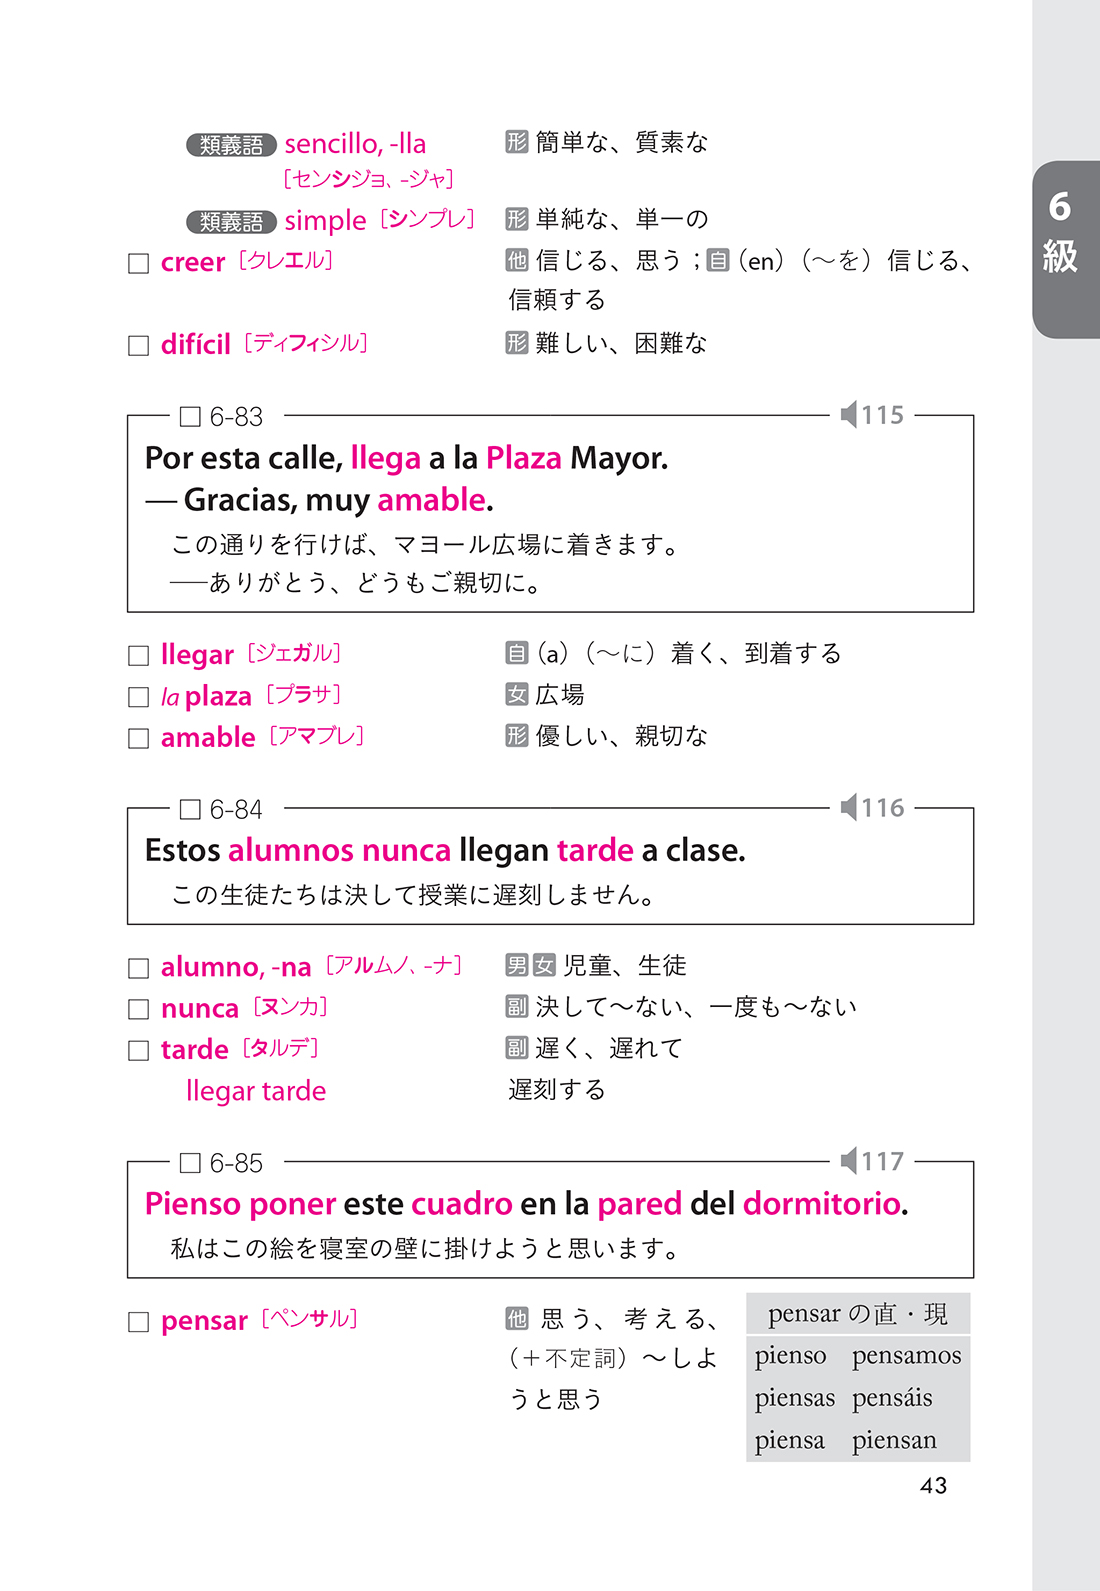
Task: Check the box next to pensar
Action: pos(139,1322)
